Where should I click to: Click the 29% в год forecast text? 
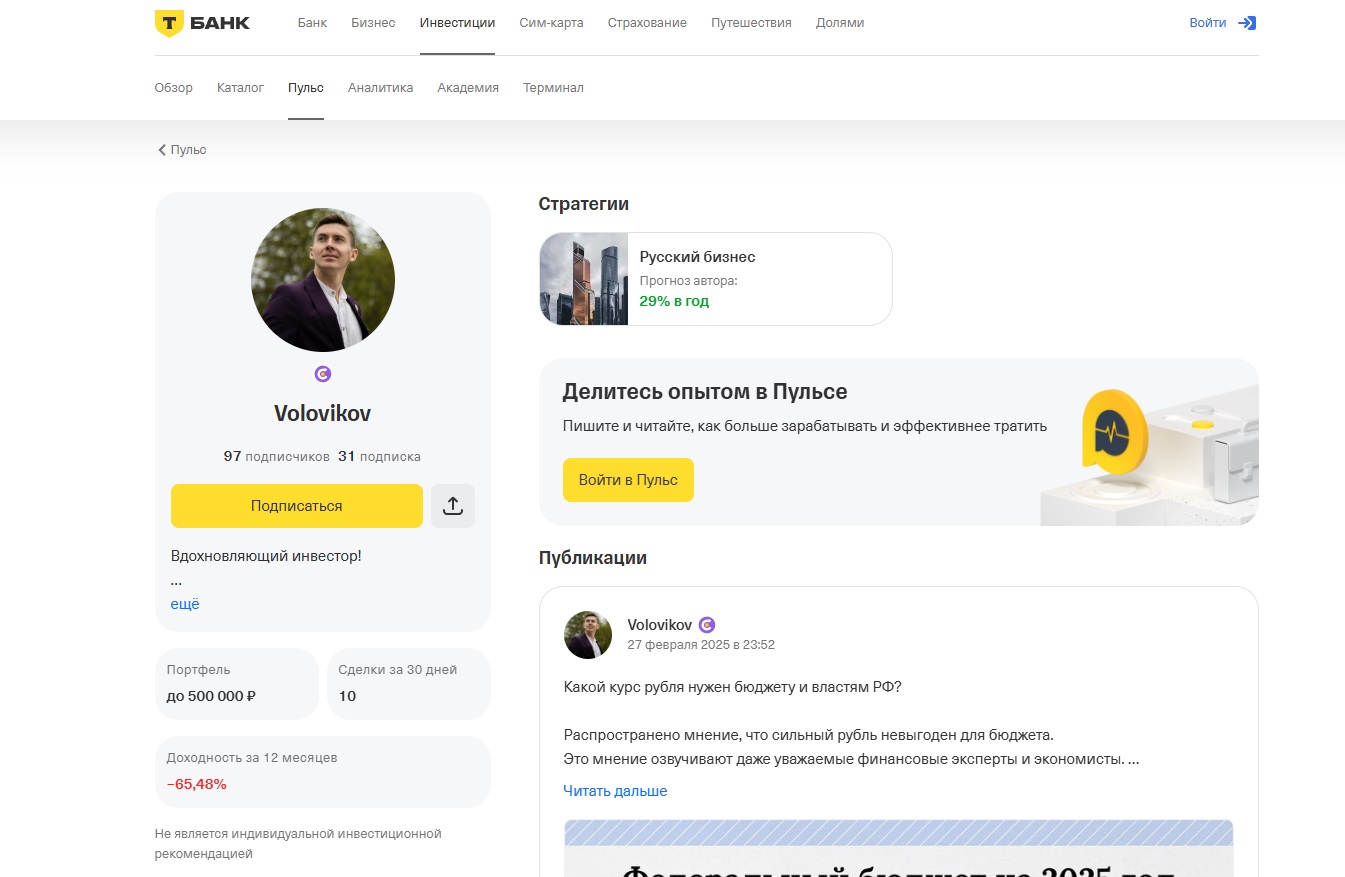[674, 301]
